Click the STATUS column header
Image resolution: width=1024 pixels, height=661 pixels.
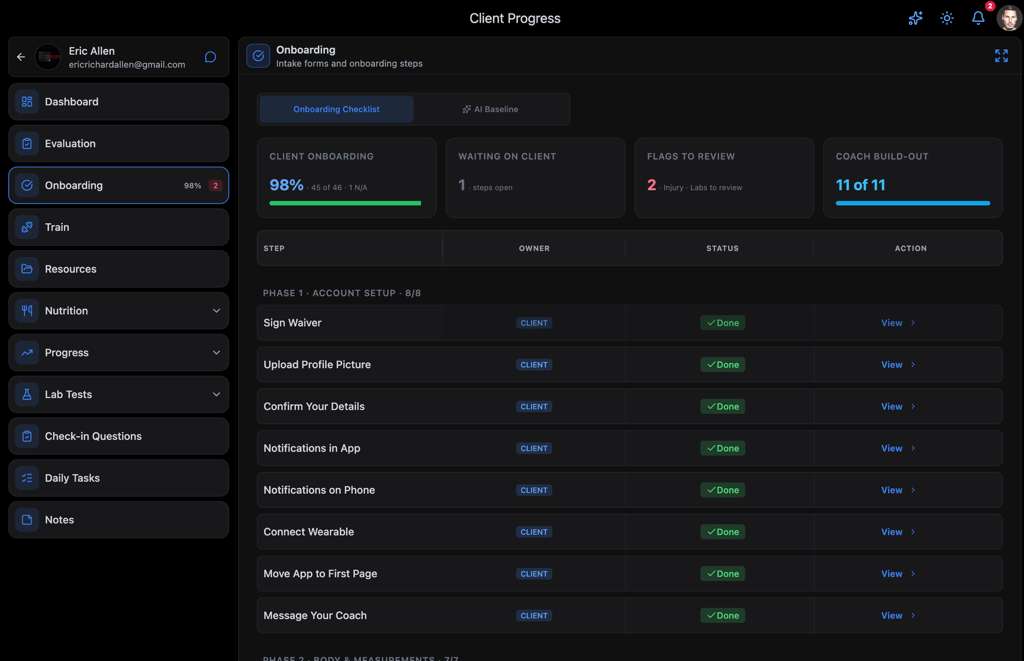(722, 248)
